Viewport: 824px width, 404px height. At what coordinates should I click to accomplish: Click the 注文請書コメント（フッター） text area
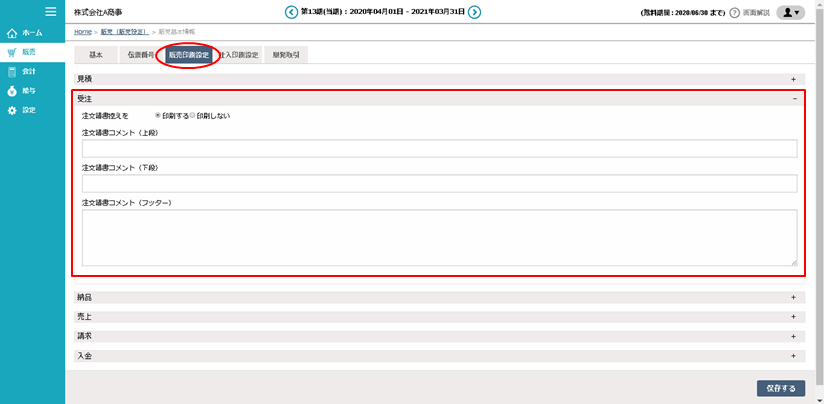pyautogui.click(x=439, y=237)
